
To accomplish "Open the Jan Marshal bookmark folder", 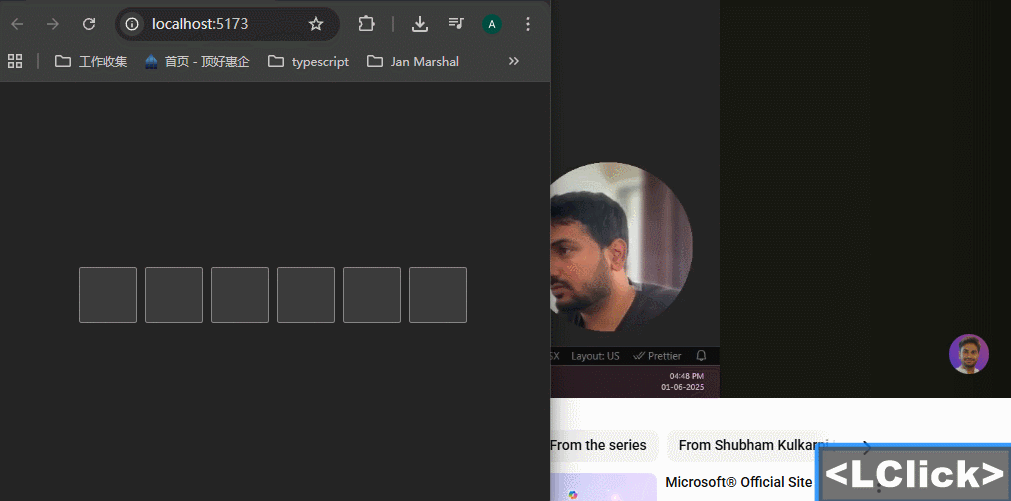I will coord(413,61).
